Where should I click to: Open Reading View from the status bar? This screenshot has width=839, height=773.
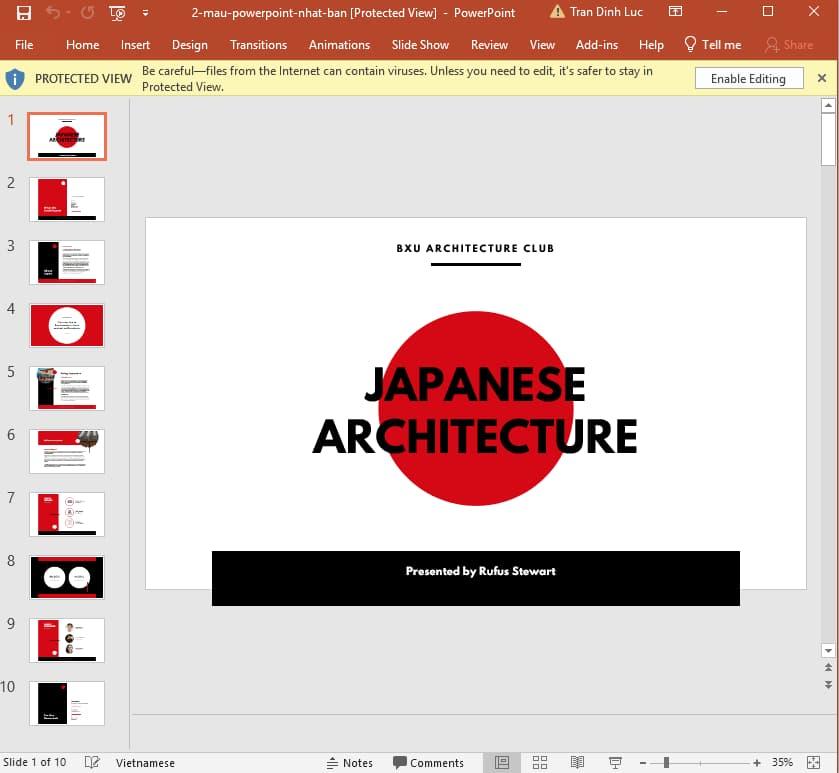click(x=578, y=762)
